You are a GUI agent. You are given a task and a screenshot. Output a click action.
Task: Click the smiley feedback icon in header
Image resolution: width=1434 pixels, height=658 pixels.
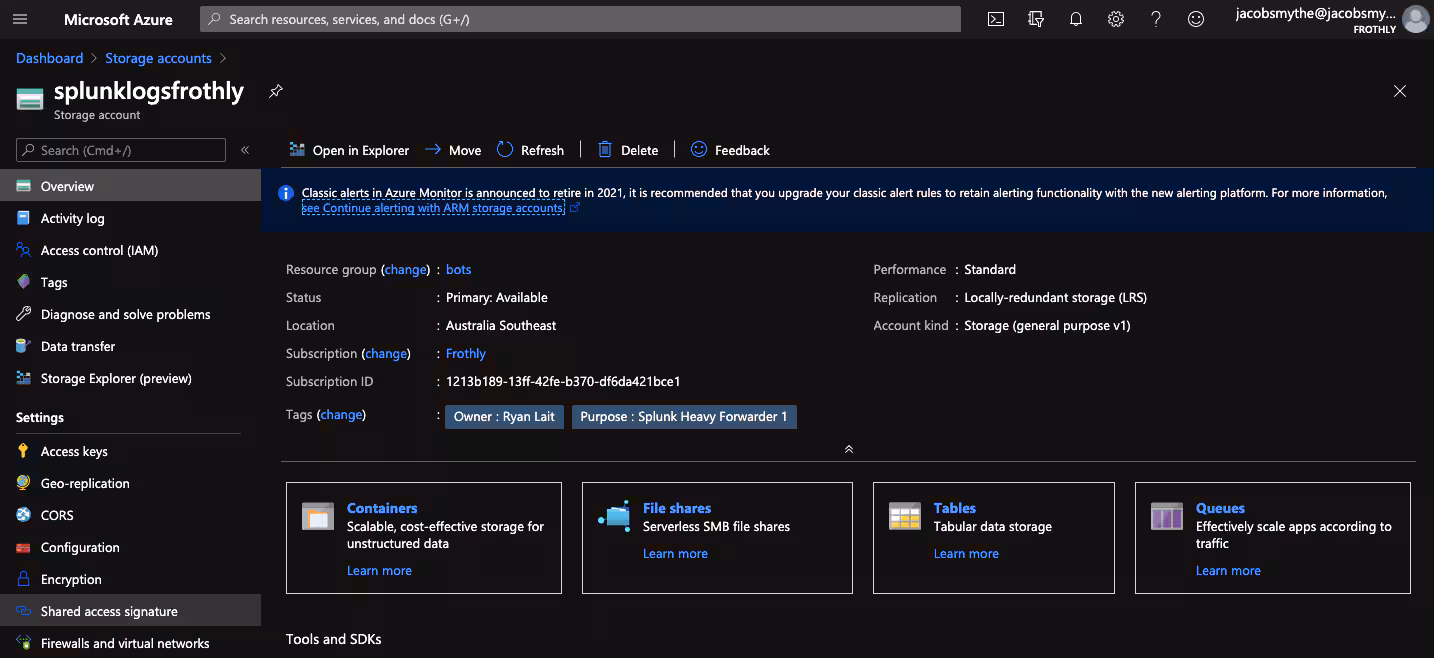[1196, 19]
